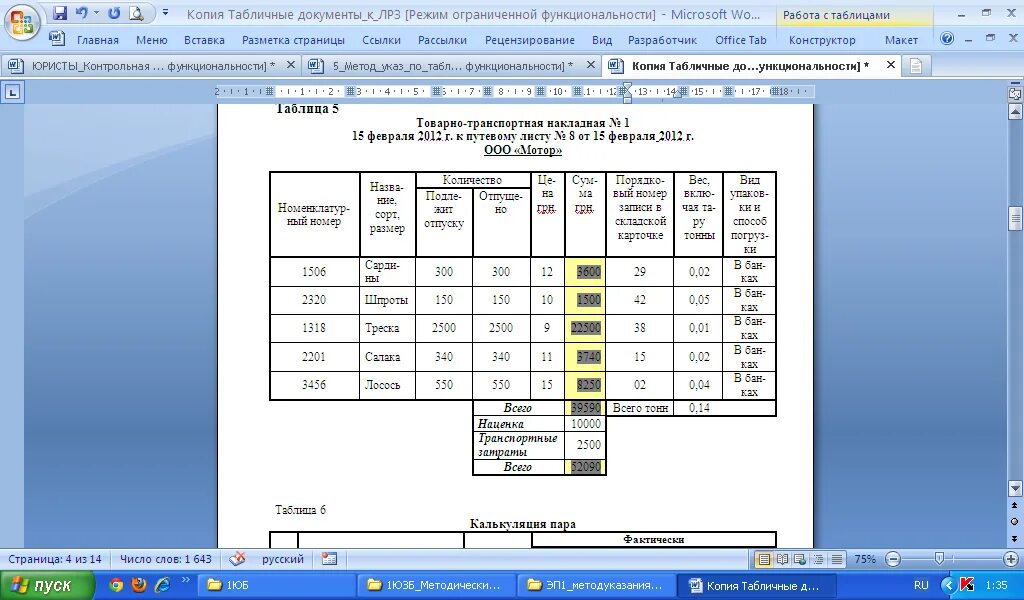Viewport: 1024px width, 600px height.
Task: Open word count Число слов: 1 643
Action: coord(166,560)
